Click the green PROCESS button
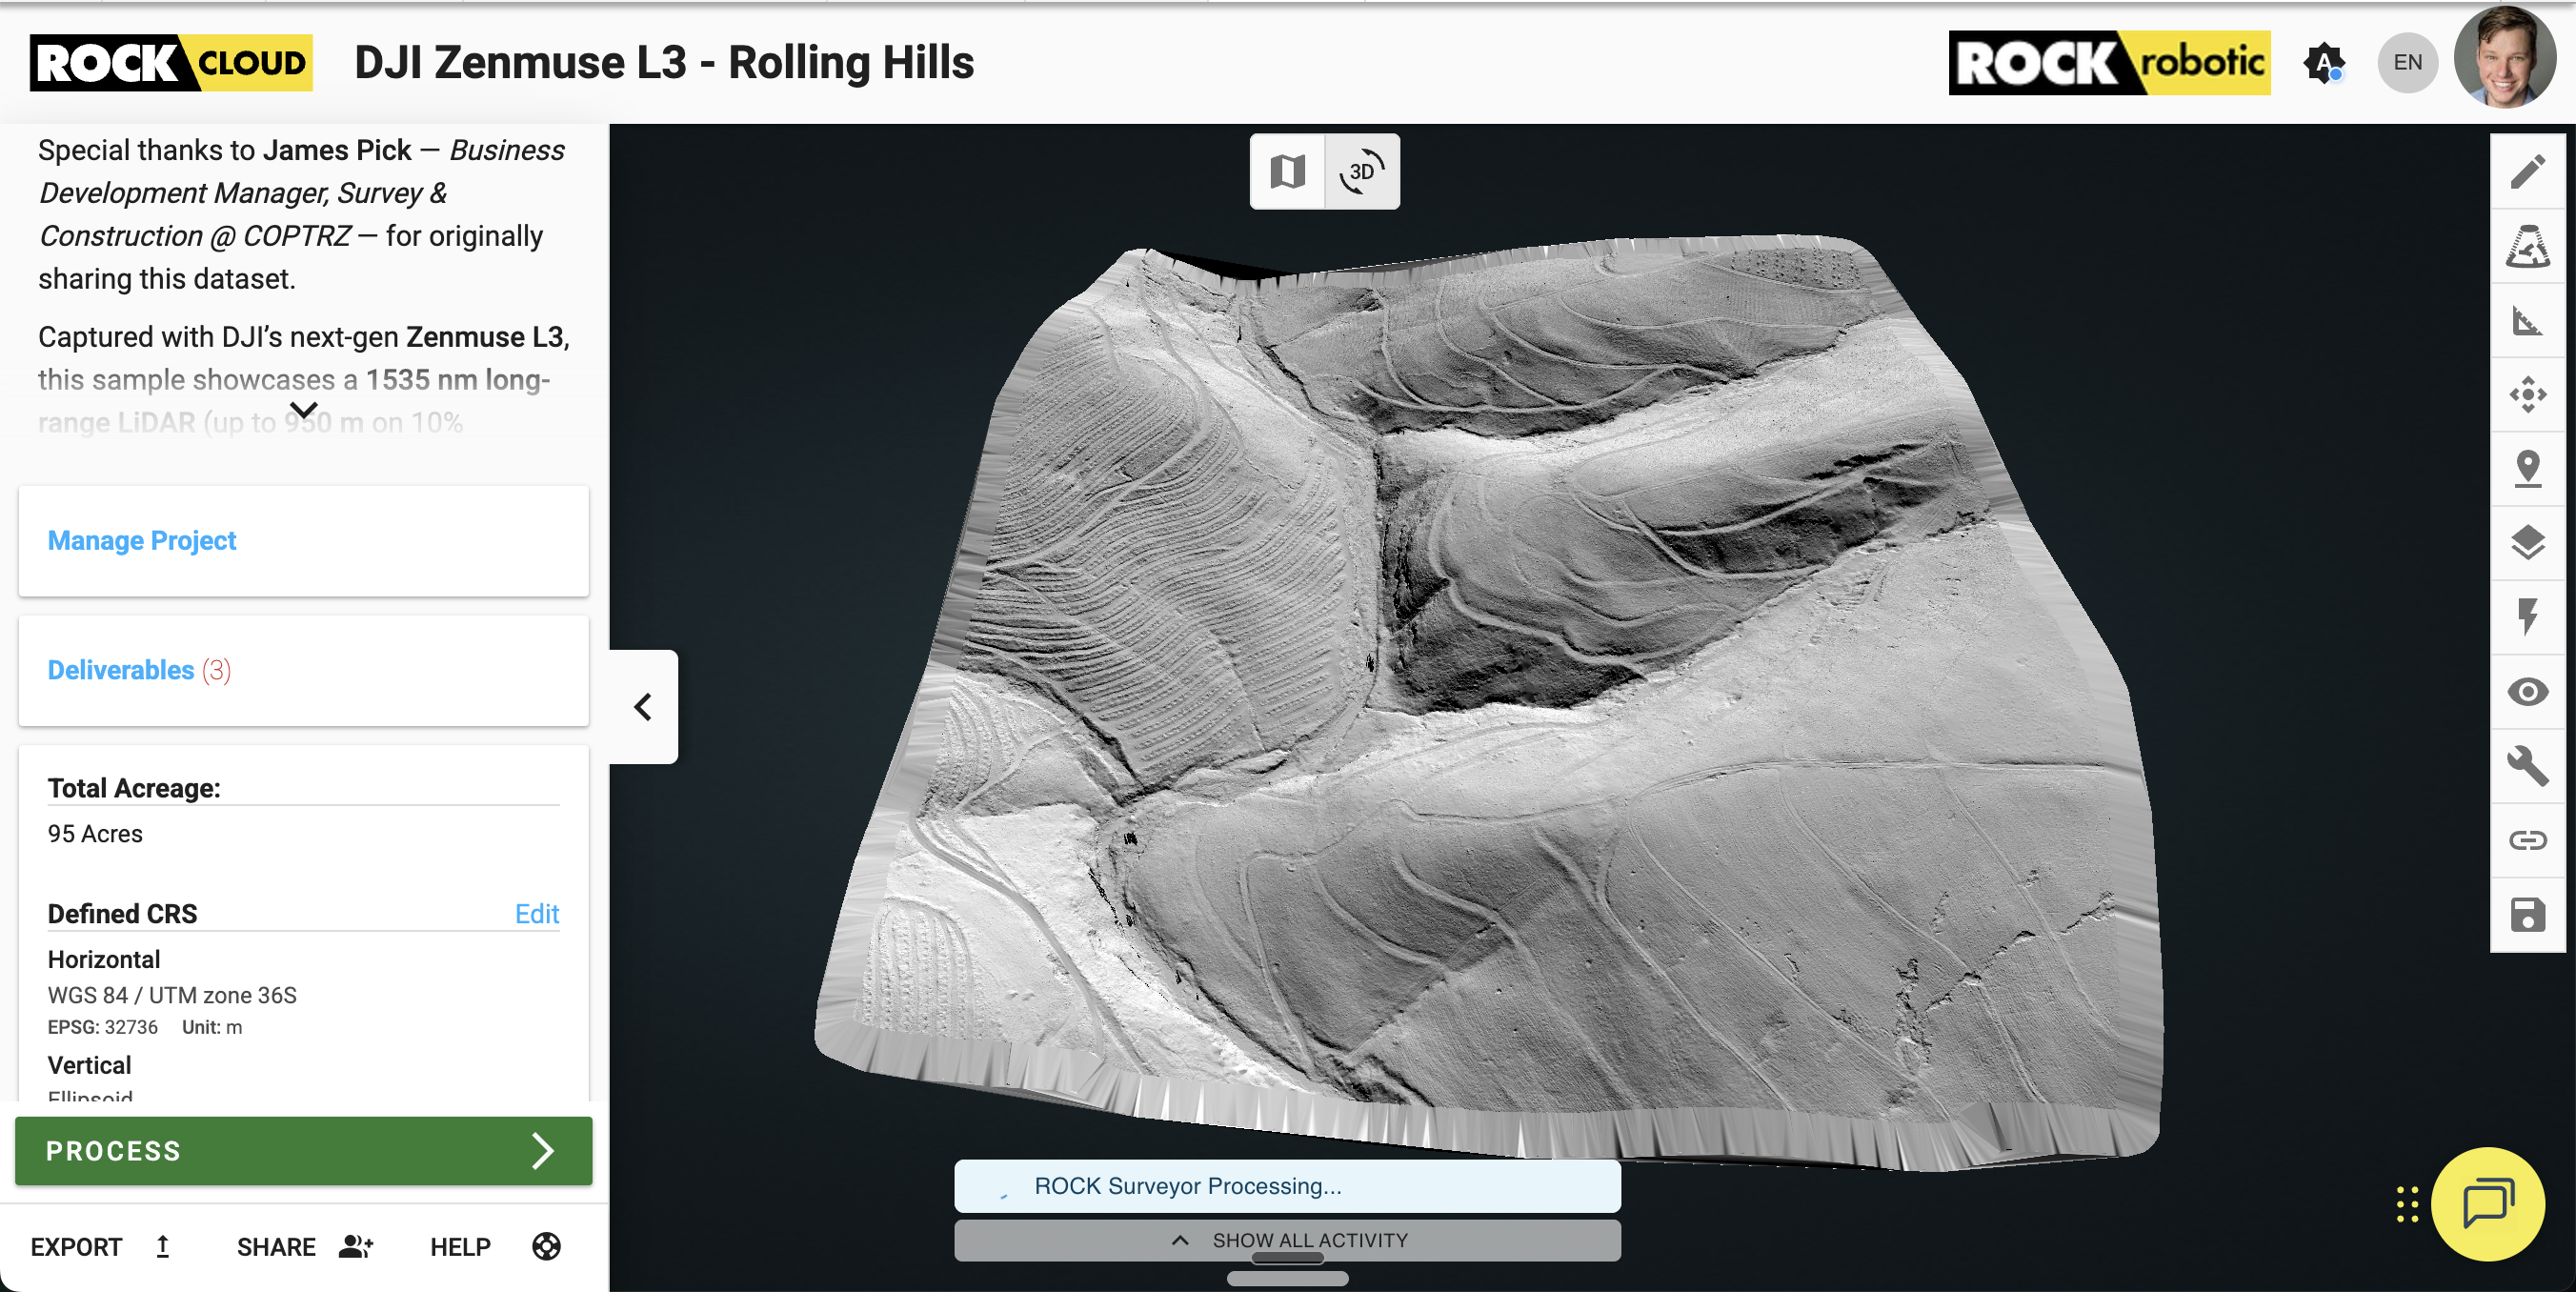The height and width of the screenshot is (1292, 2576). coord(302,1151)
